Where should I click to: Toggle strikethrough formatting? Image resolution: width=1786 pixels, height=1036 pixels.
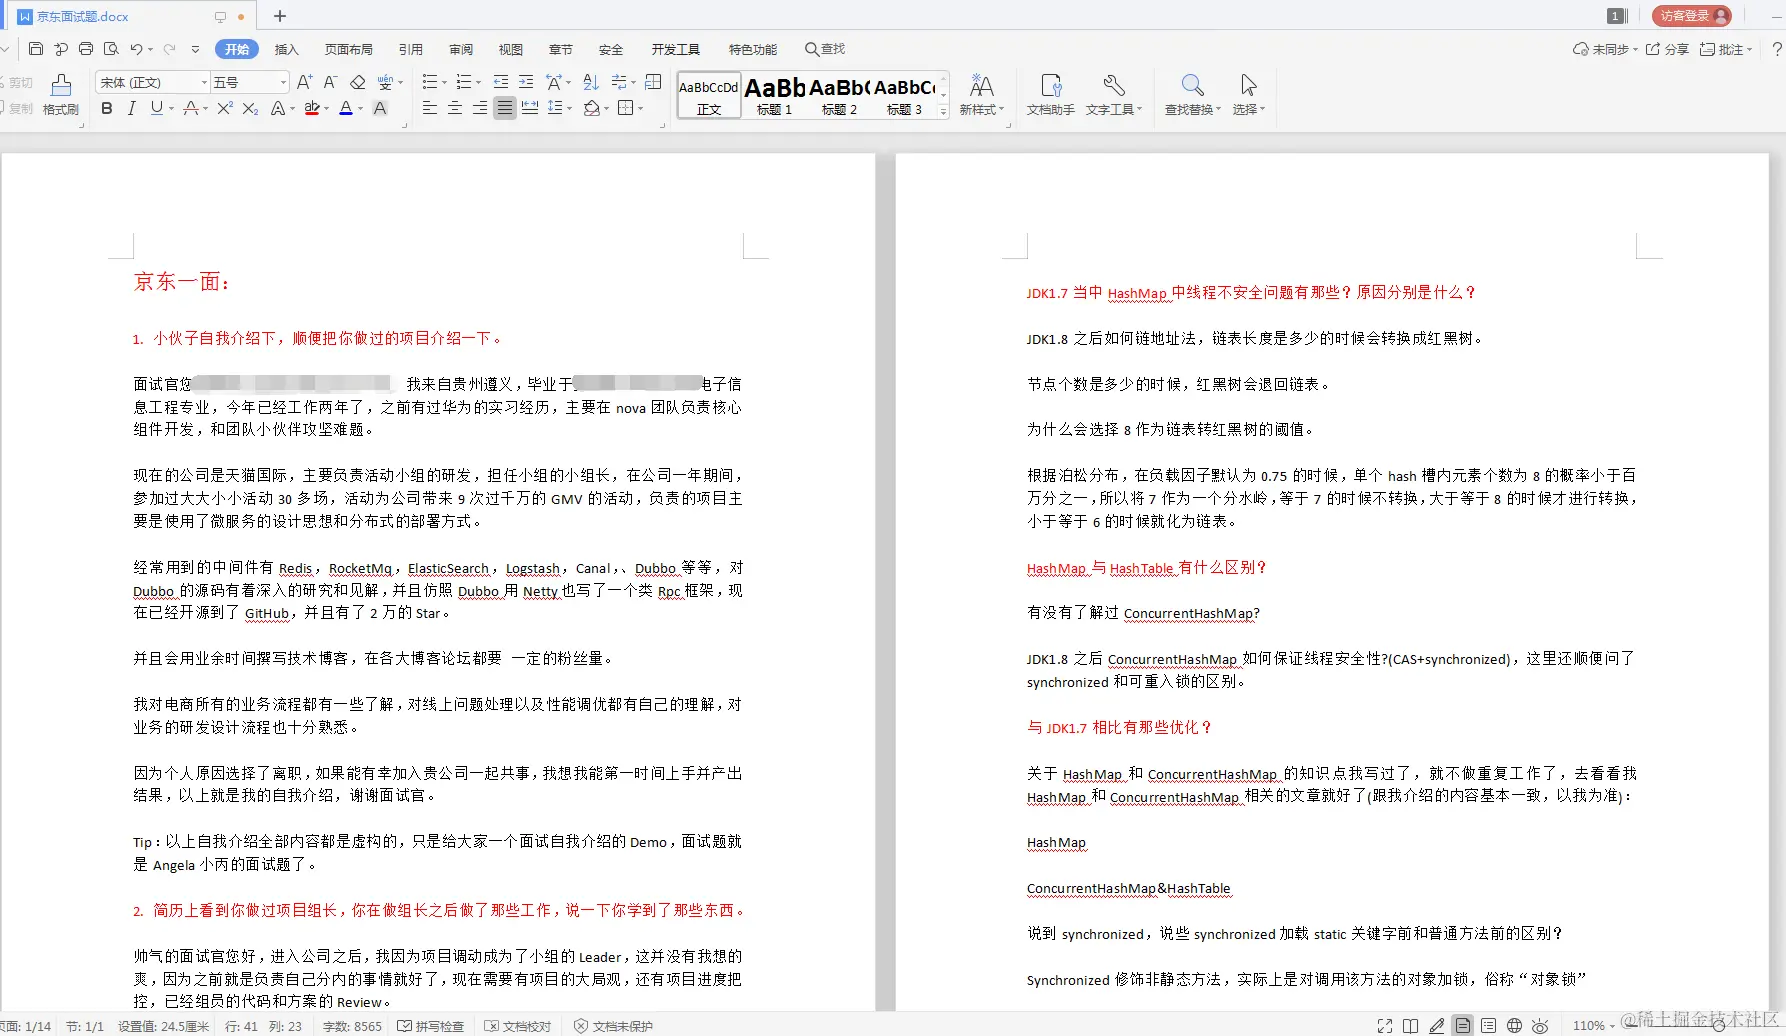(x=191, y=108)
